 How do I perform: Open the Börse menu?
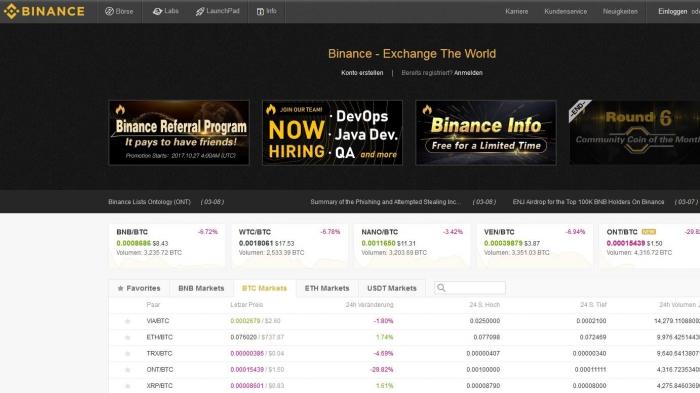tap(119, 11)
